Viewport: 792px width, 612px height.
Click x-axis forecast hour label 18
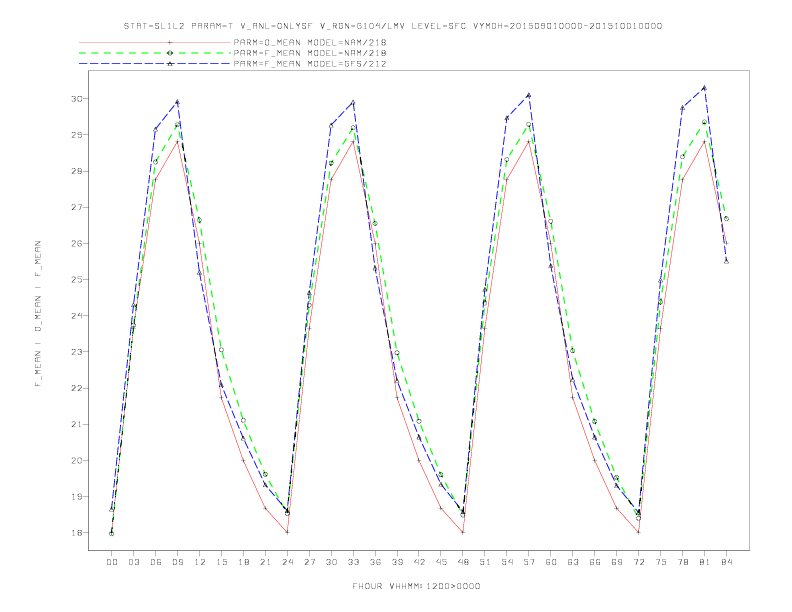coord(243,562)
